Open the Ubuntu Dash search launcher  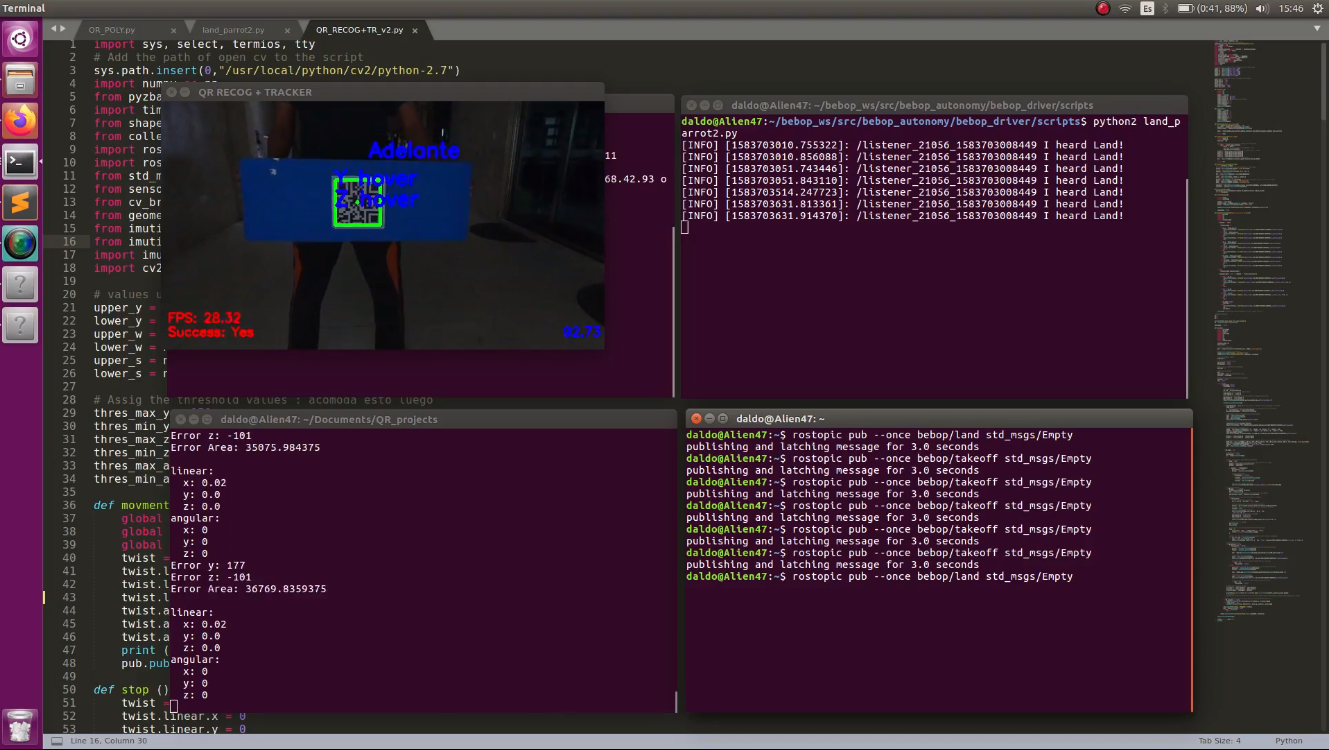[x=21, y=39]
